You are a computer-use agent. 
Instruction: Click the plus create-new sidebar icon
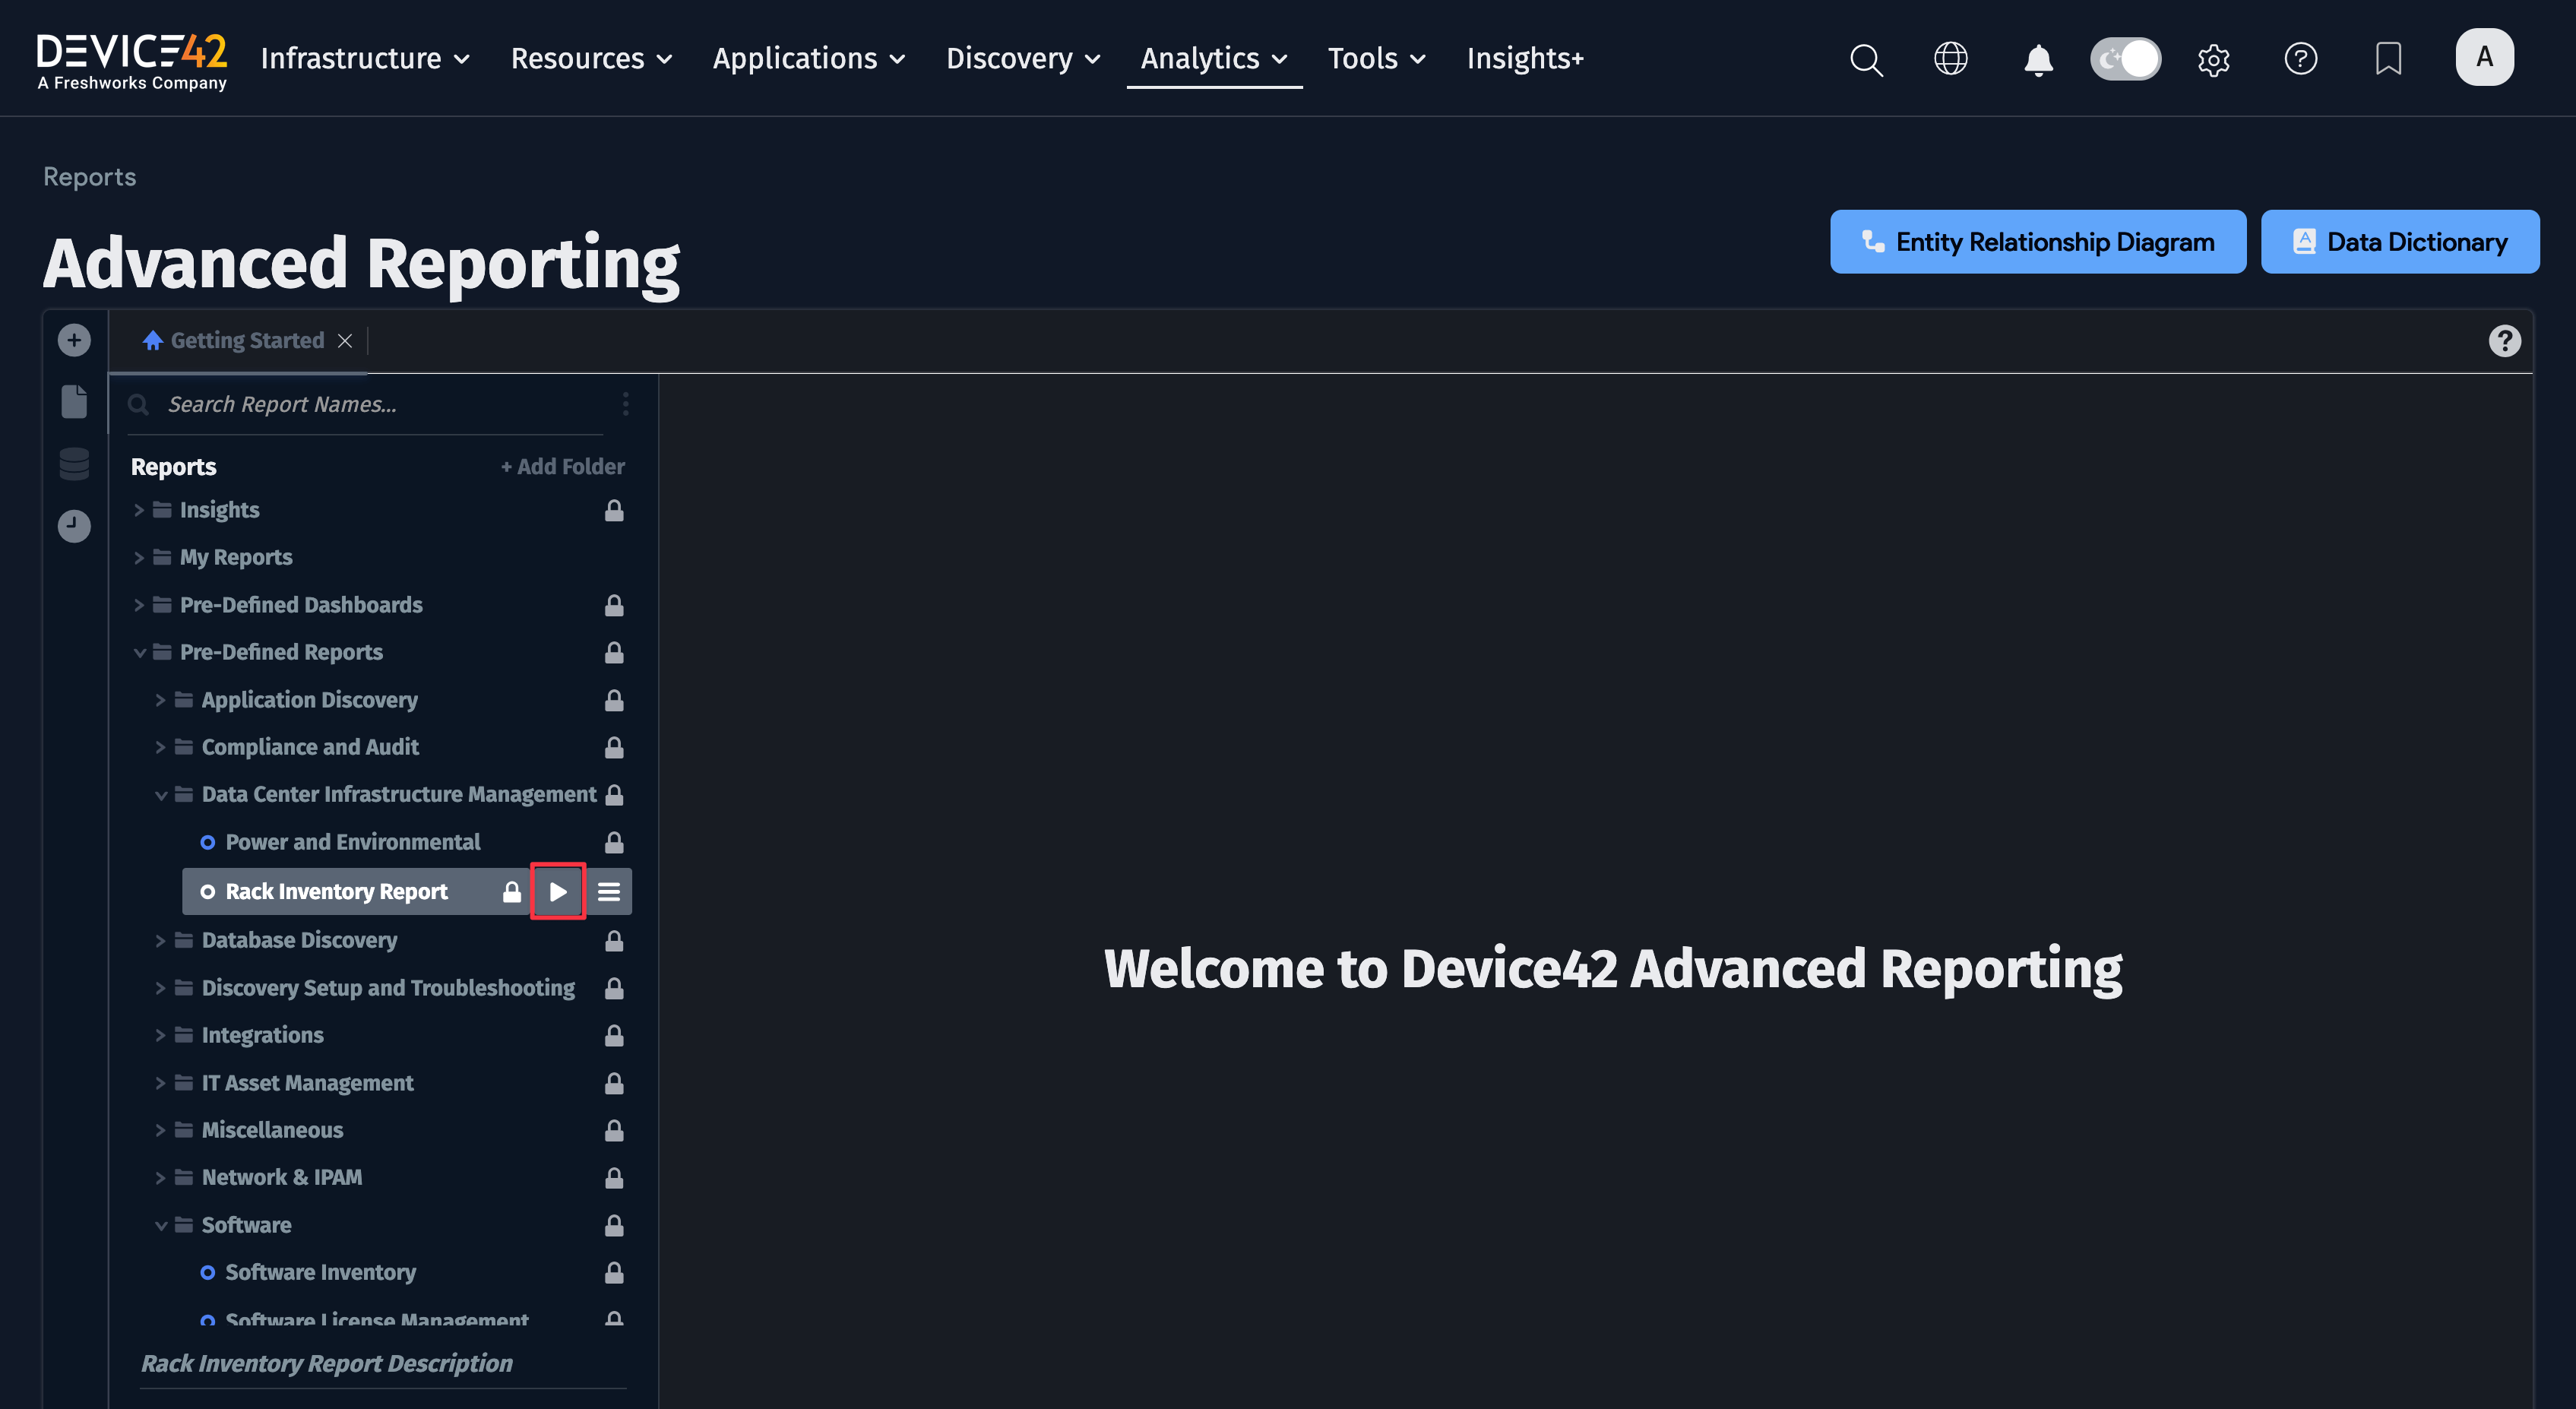(x=74, y=340)
